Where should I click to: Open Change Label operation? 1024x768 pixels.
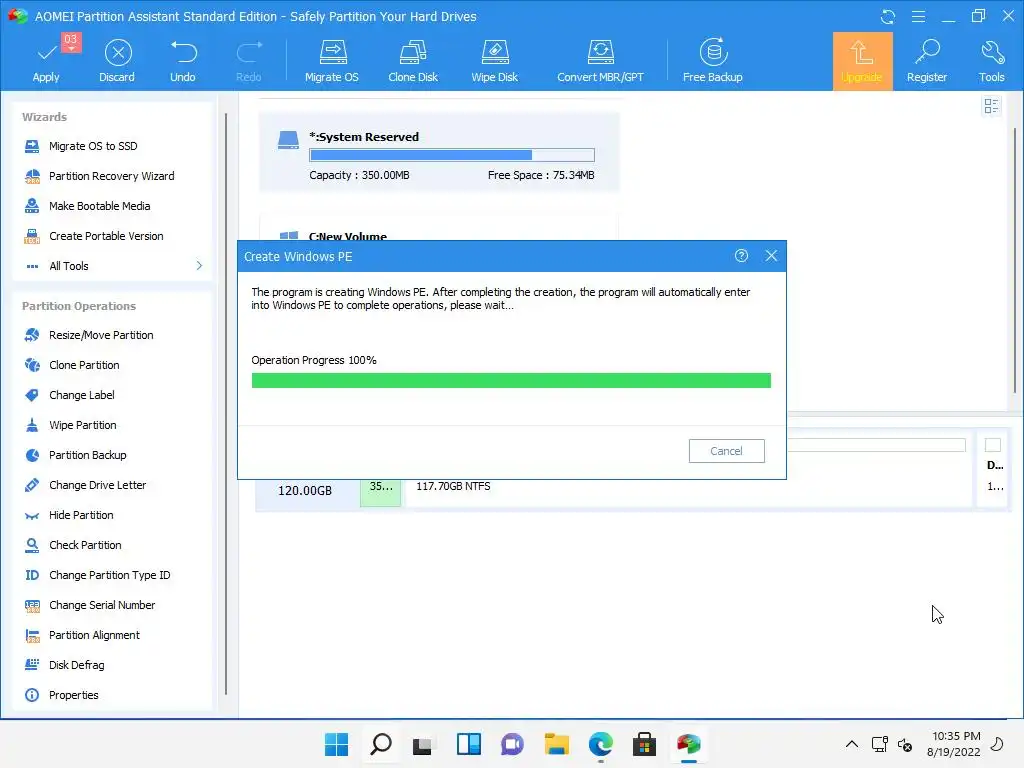coord(82,395)
